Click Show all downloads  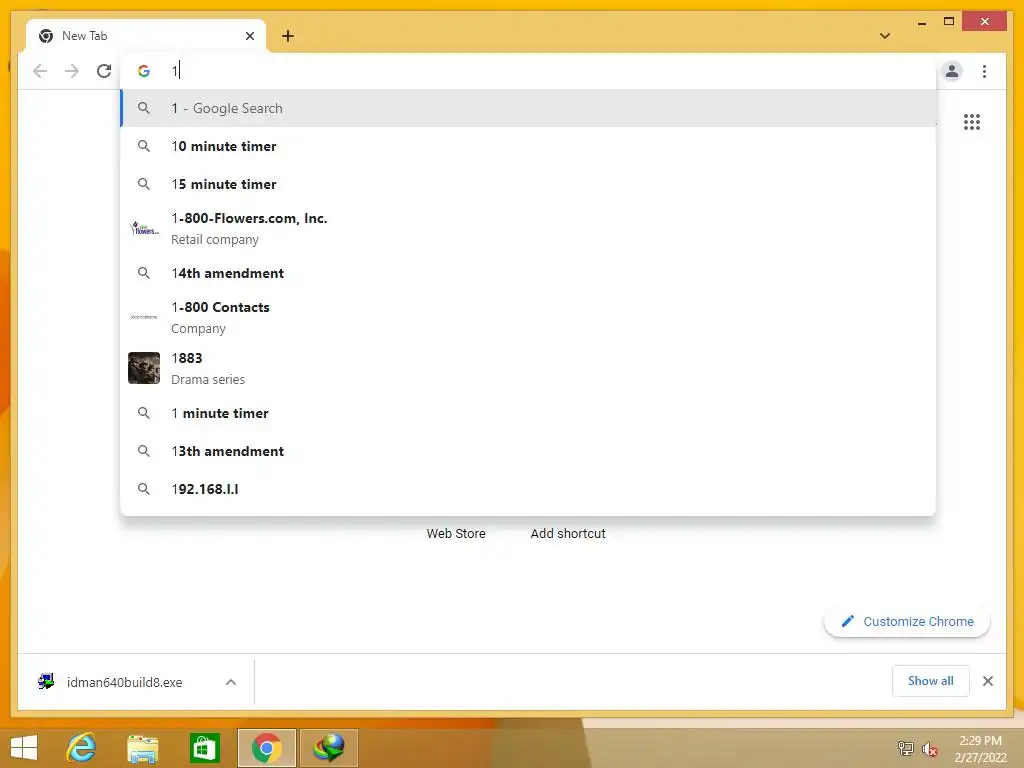(931, 681)
